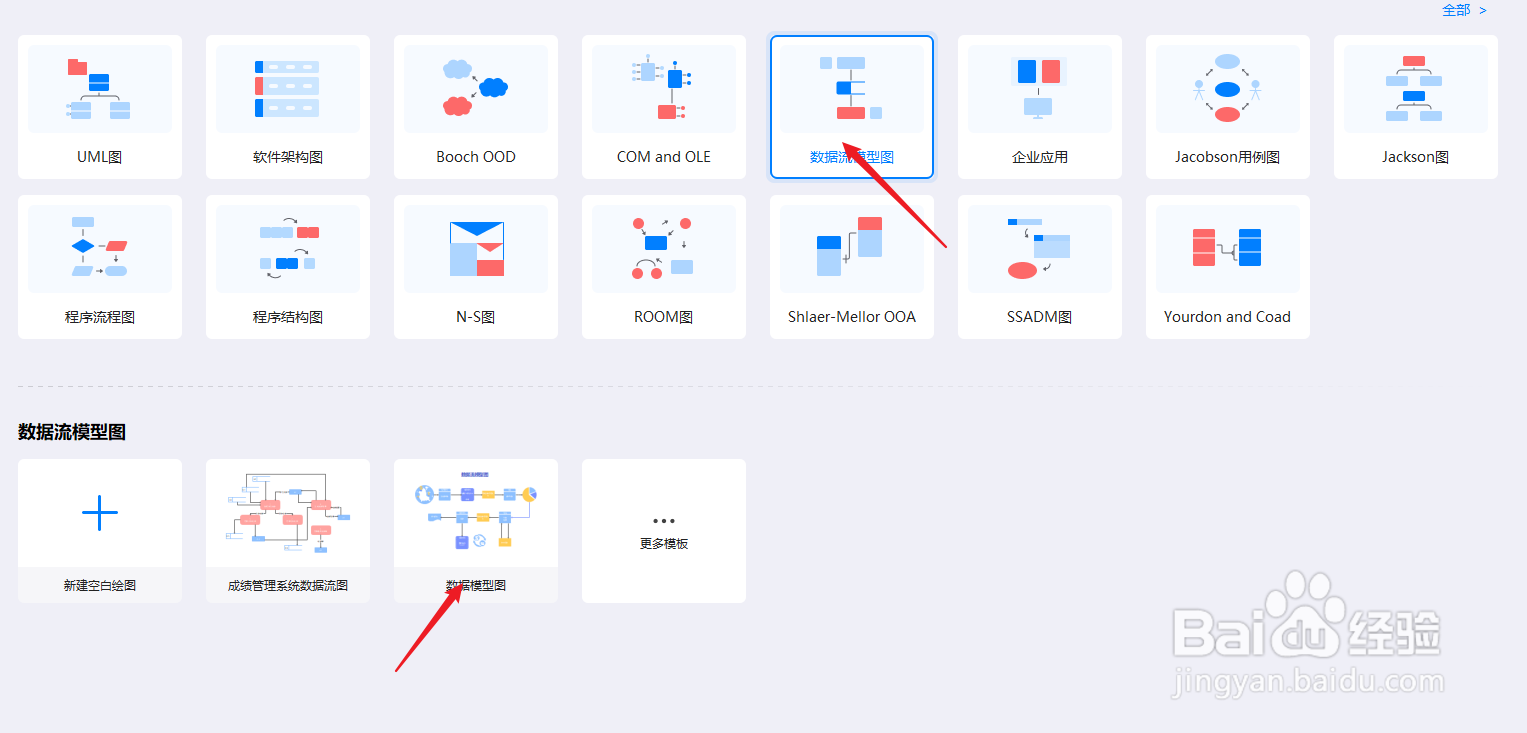
Task: Select the SSADM图 template category
Action: tap(1039, 267)
